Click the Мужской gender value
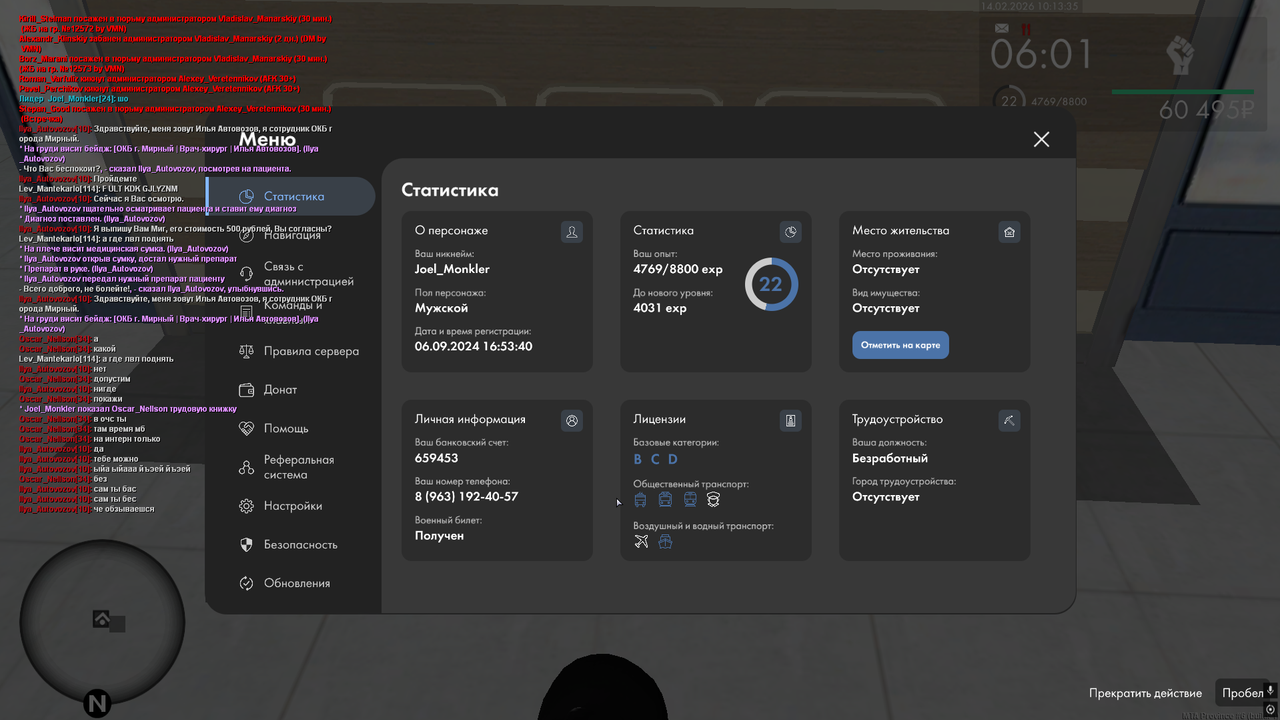The height and width of the screenshot is (720, 1280). [442, 308]
